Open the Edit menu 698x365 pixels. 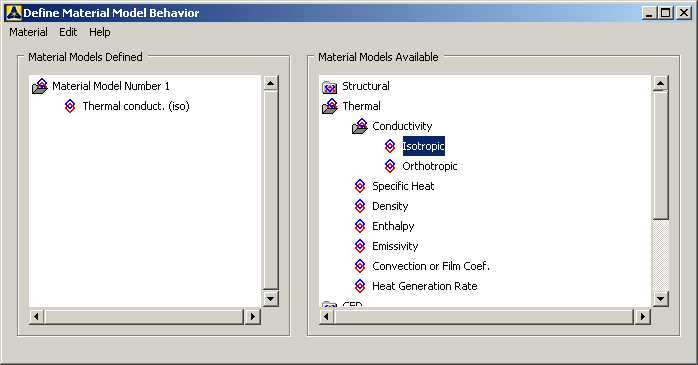click(68, 32)
